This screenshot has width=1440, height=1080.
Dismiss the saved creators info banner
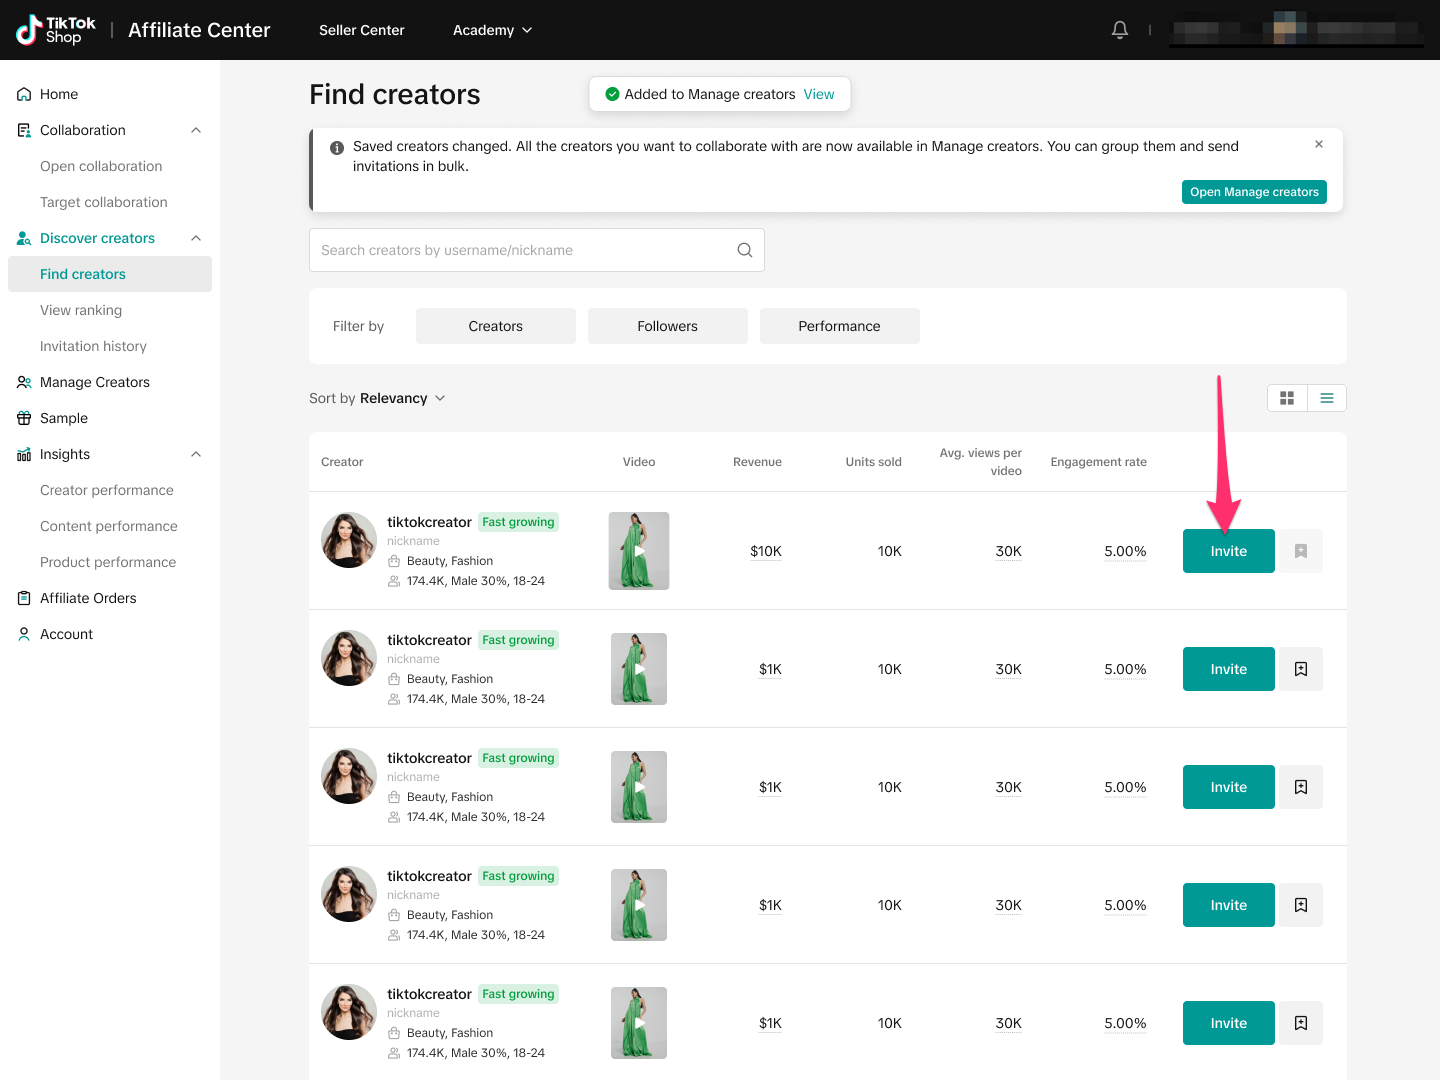(x=1319, y=144)
